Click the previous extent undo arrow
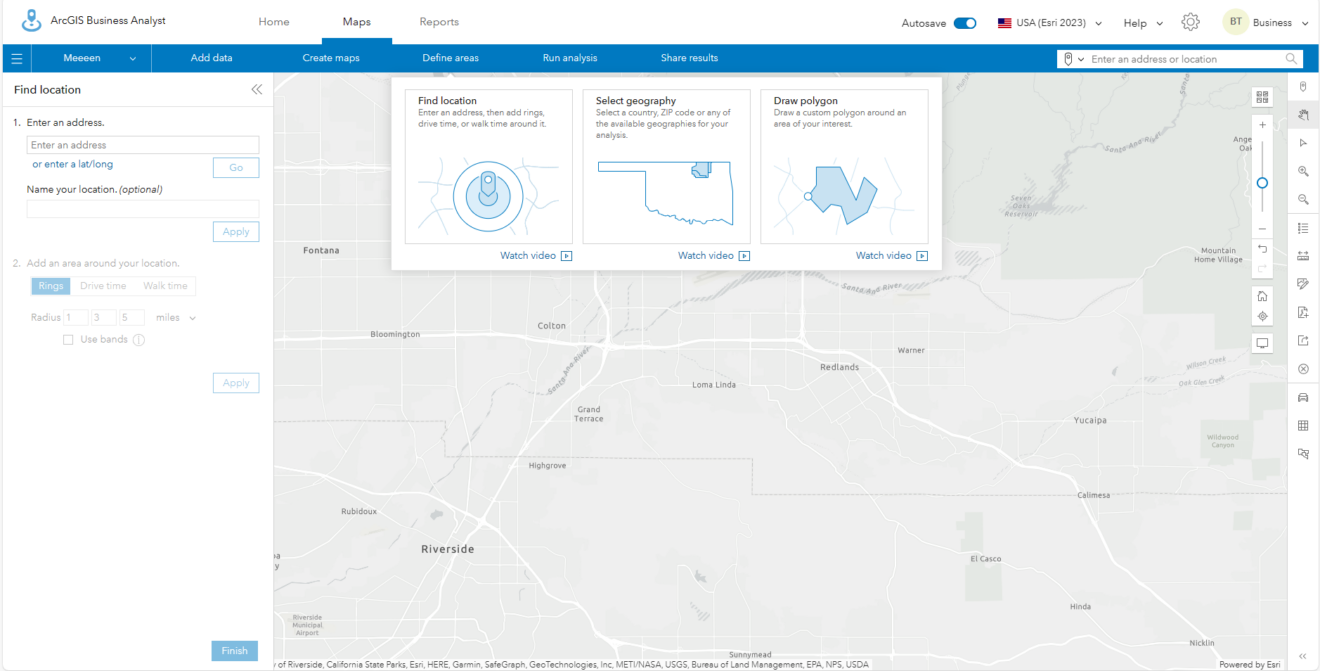The height and width of the screenshot is (671, 1320). (x=1262, y=249)
